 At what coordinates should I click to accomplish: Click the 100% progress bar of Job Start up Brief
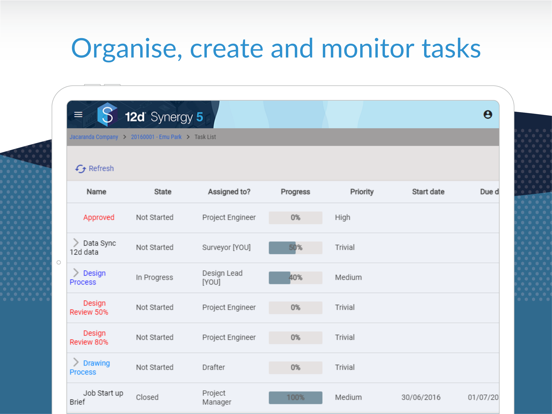295,397
